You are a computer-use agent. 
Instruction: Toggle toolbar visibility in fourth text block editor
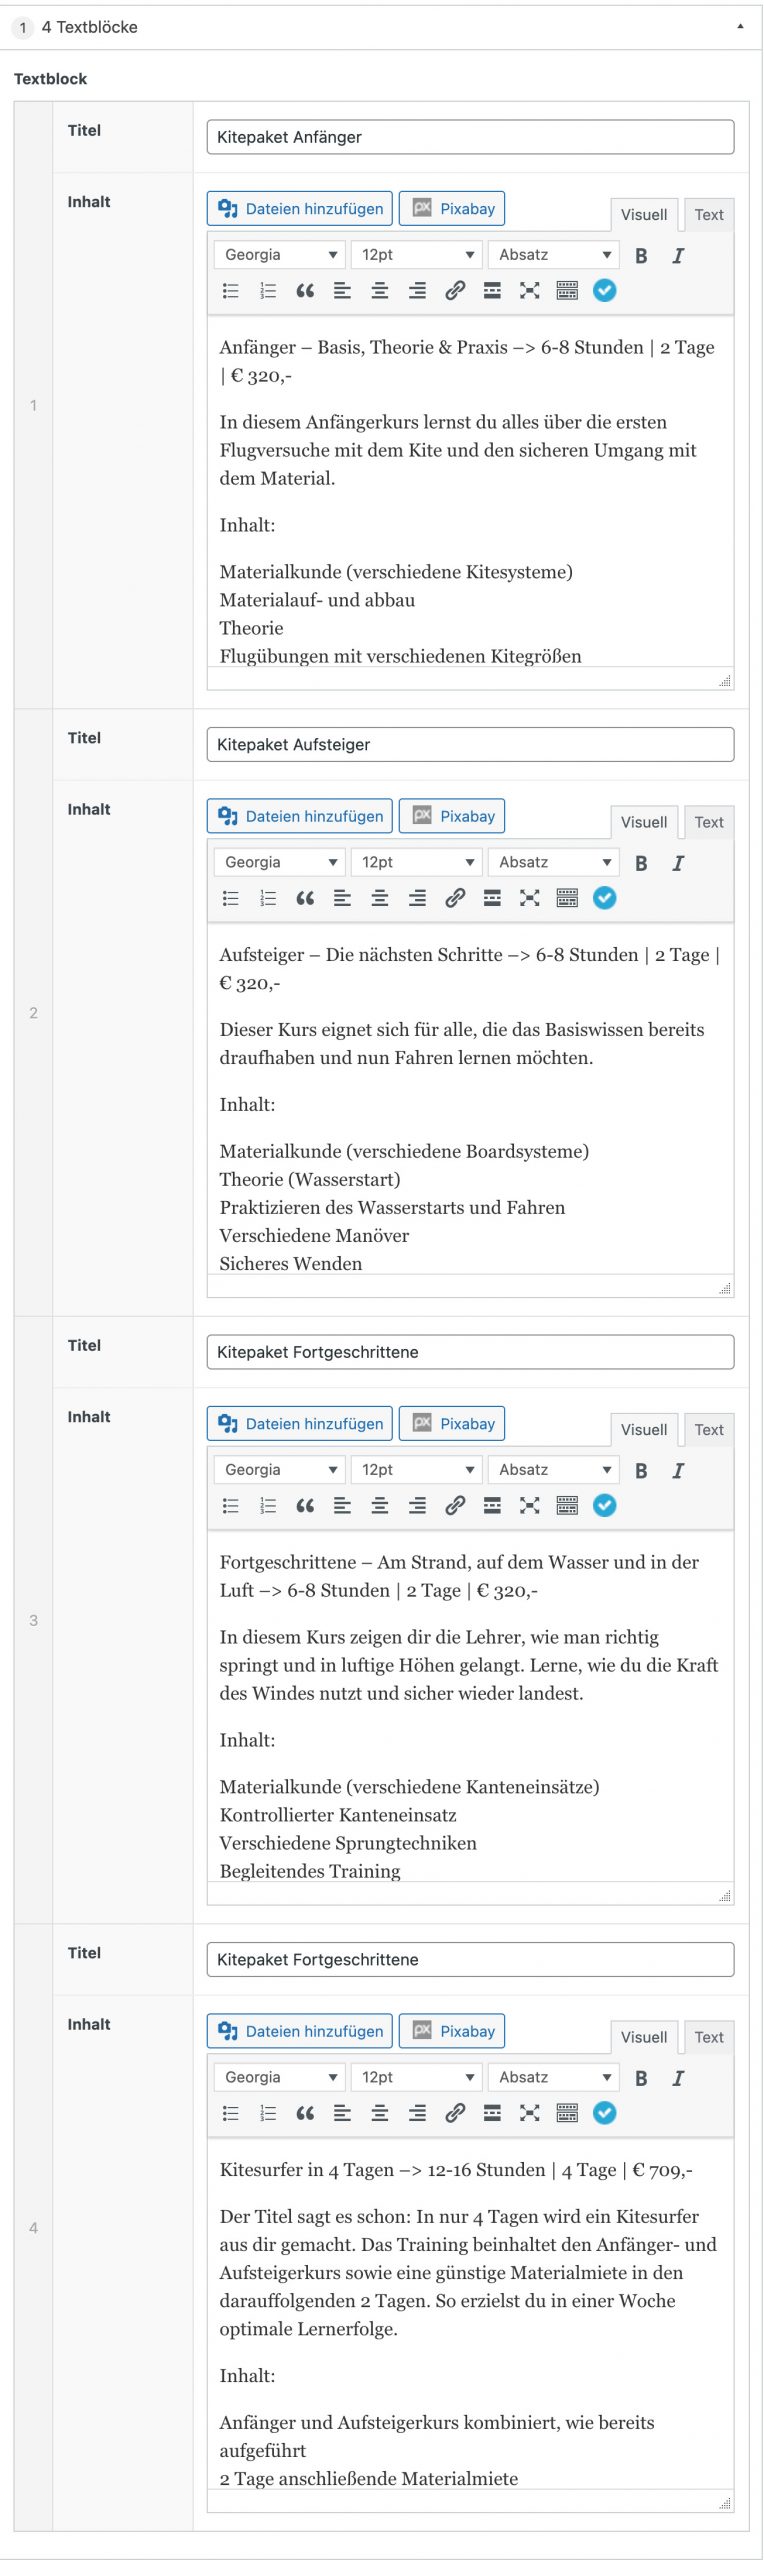pyautogui.click(x=567, y=2112)
